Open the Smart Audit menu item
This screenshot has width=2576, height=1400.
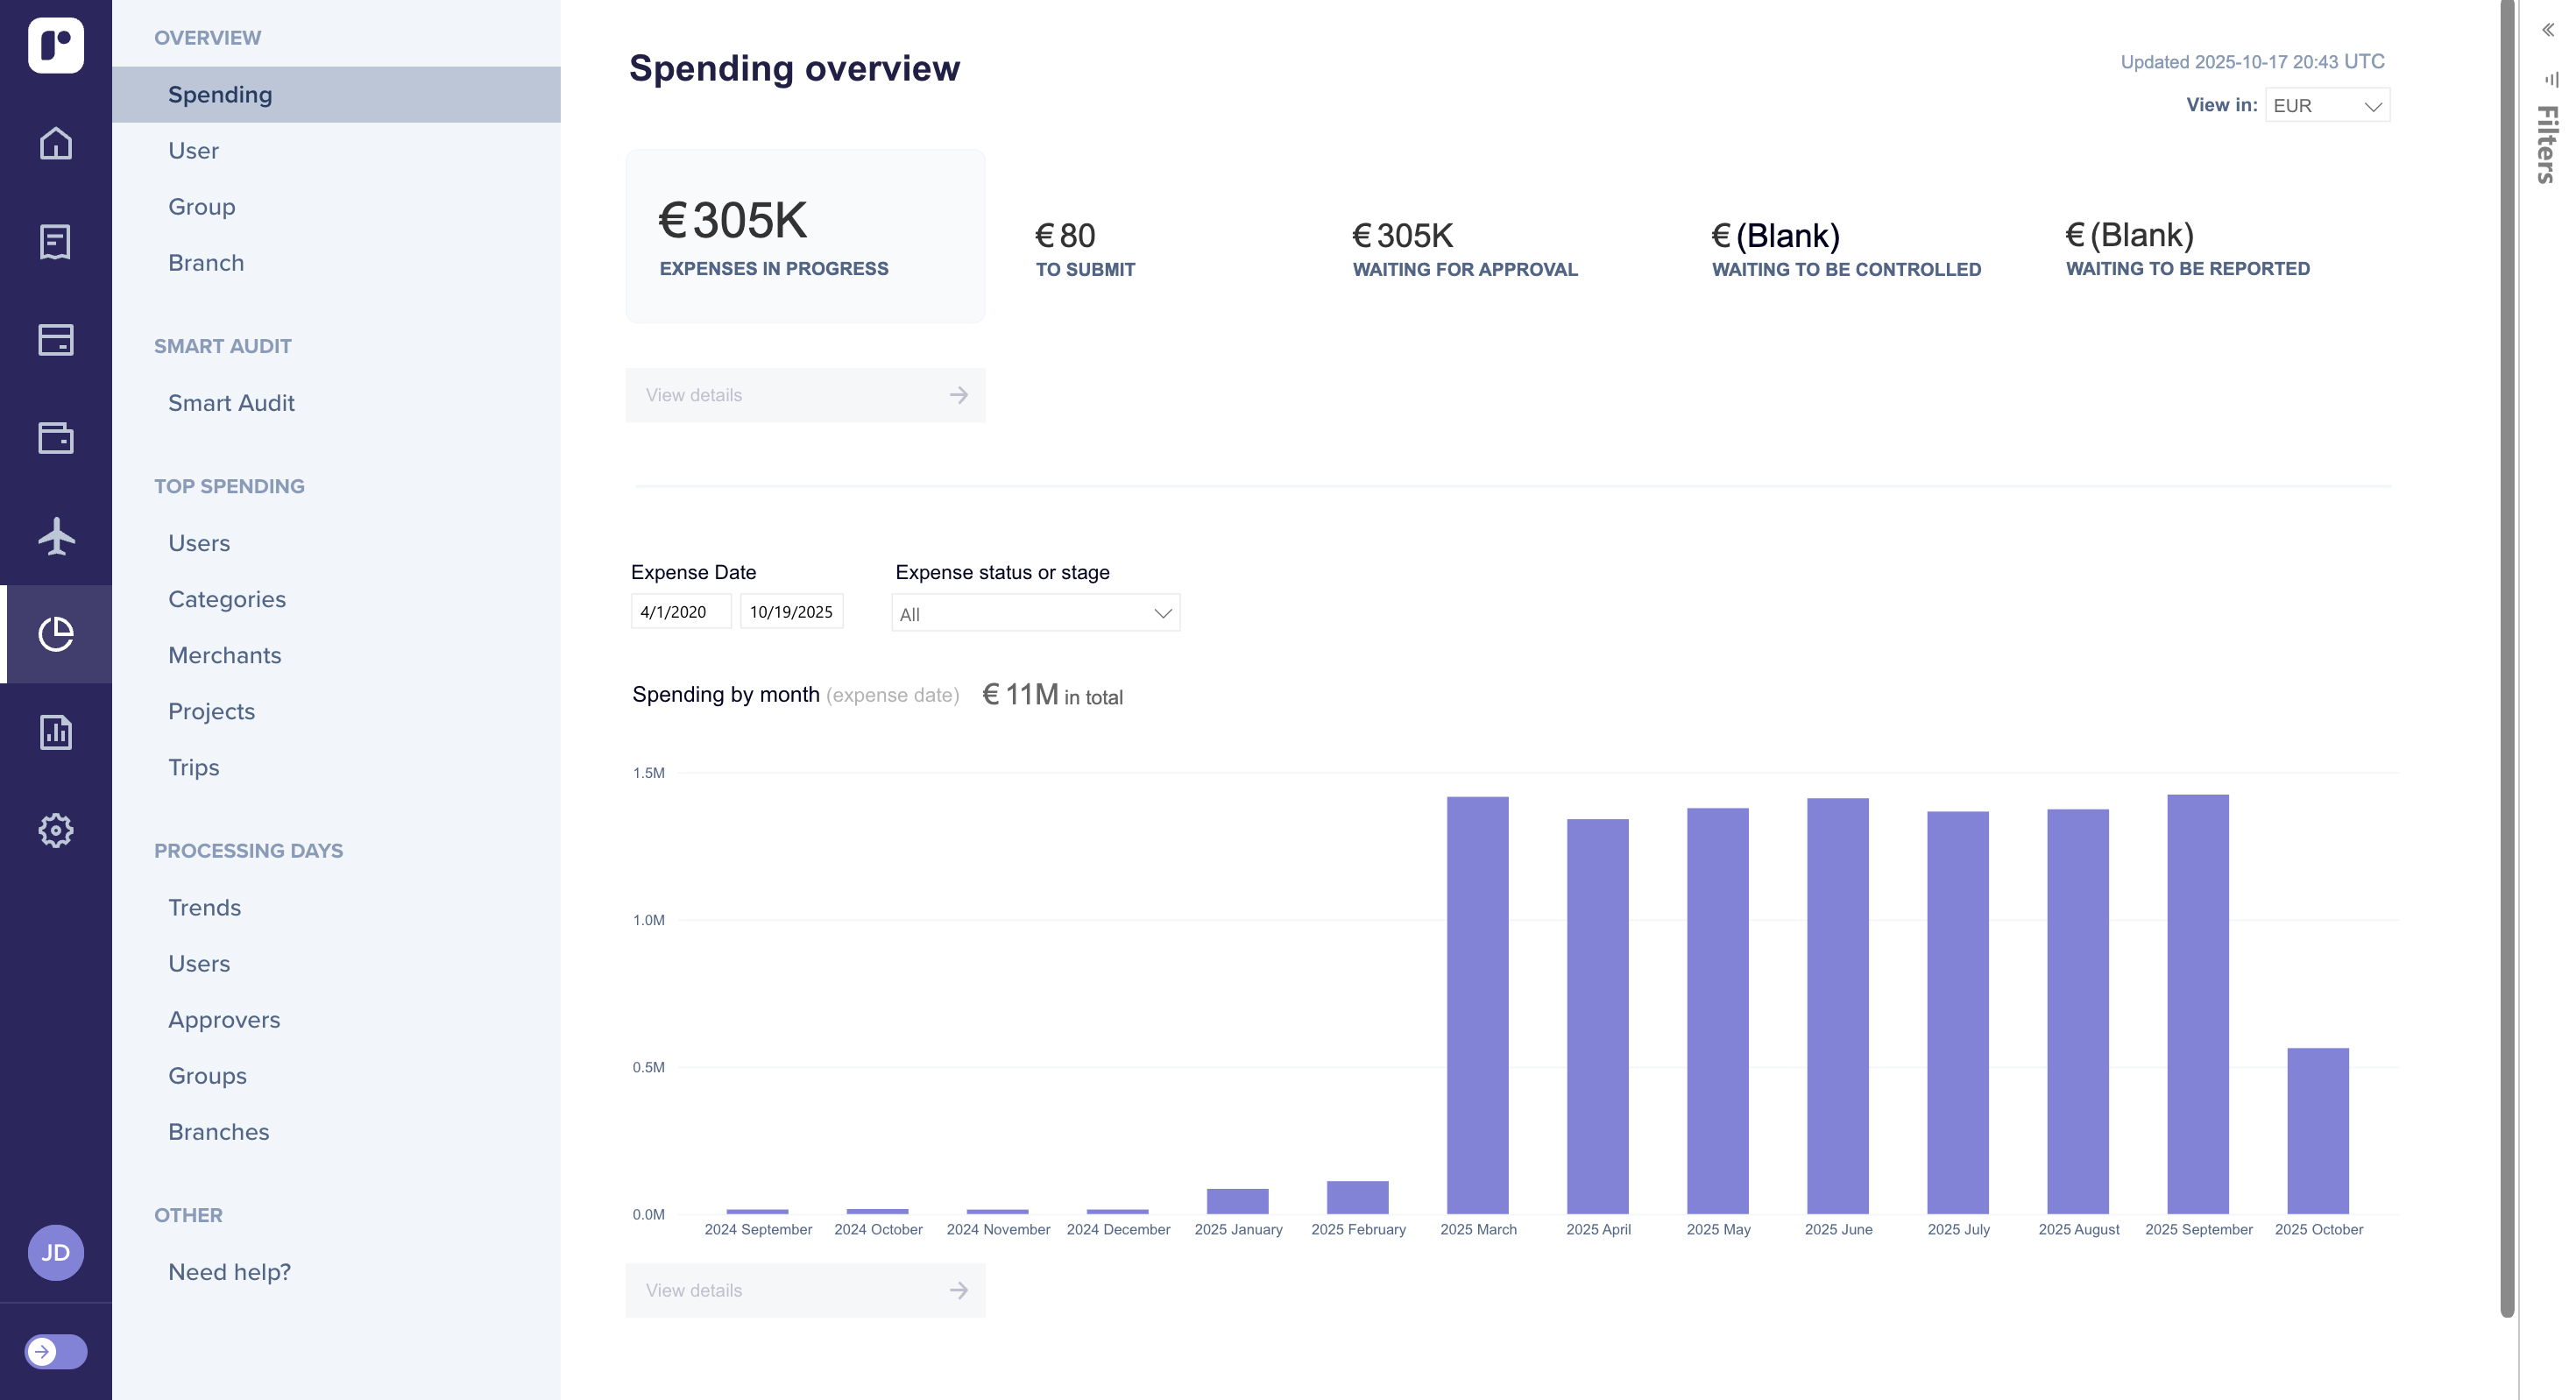pyautogui.click(x=231, y=403)
